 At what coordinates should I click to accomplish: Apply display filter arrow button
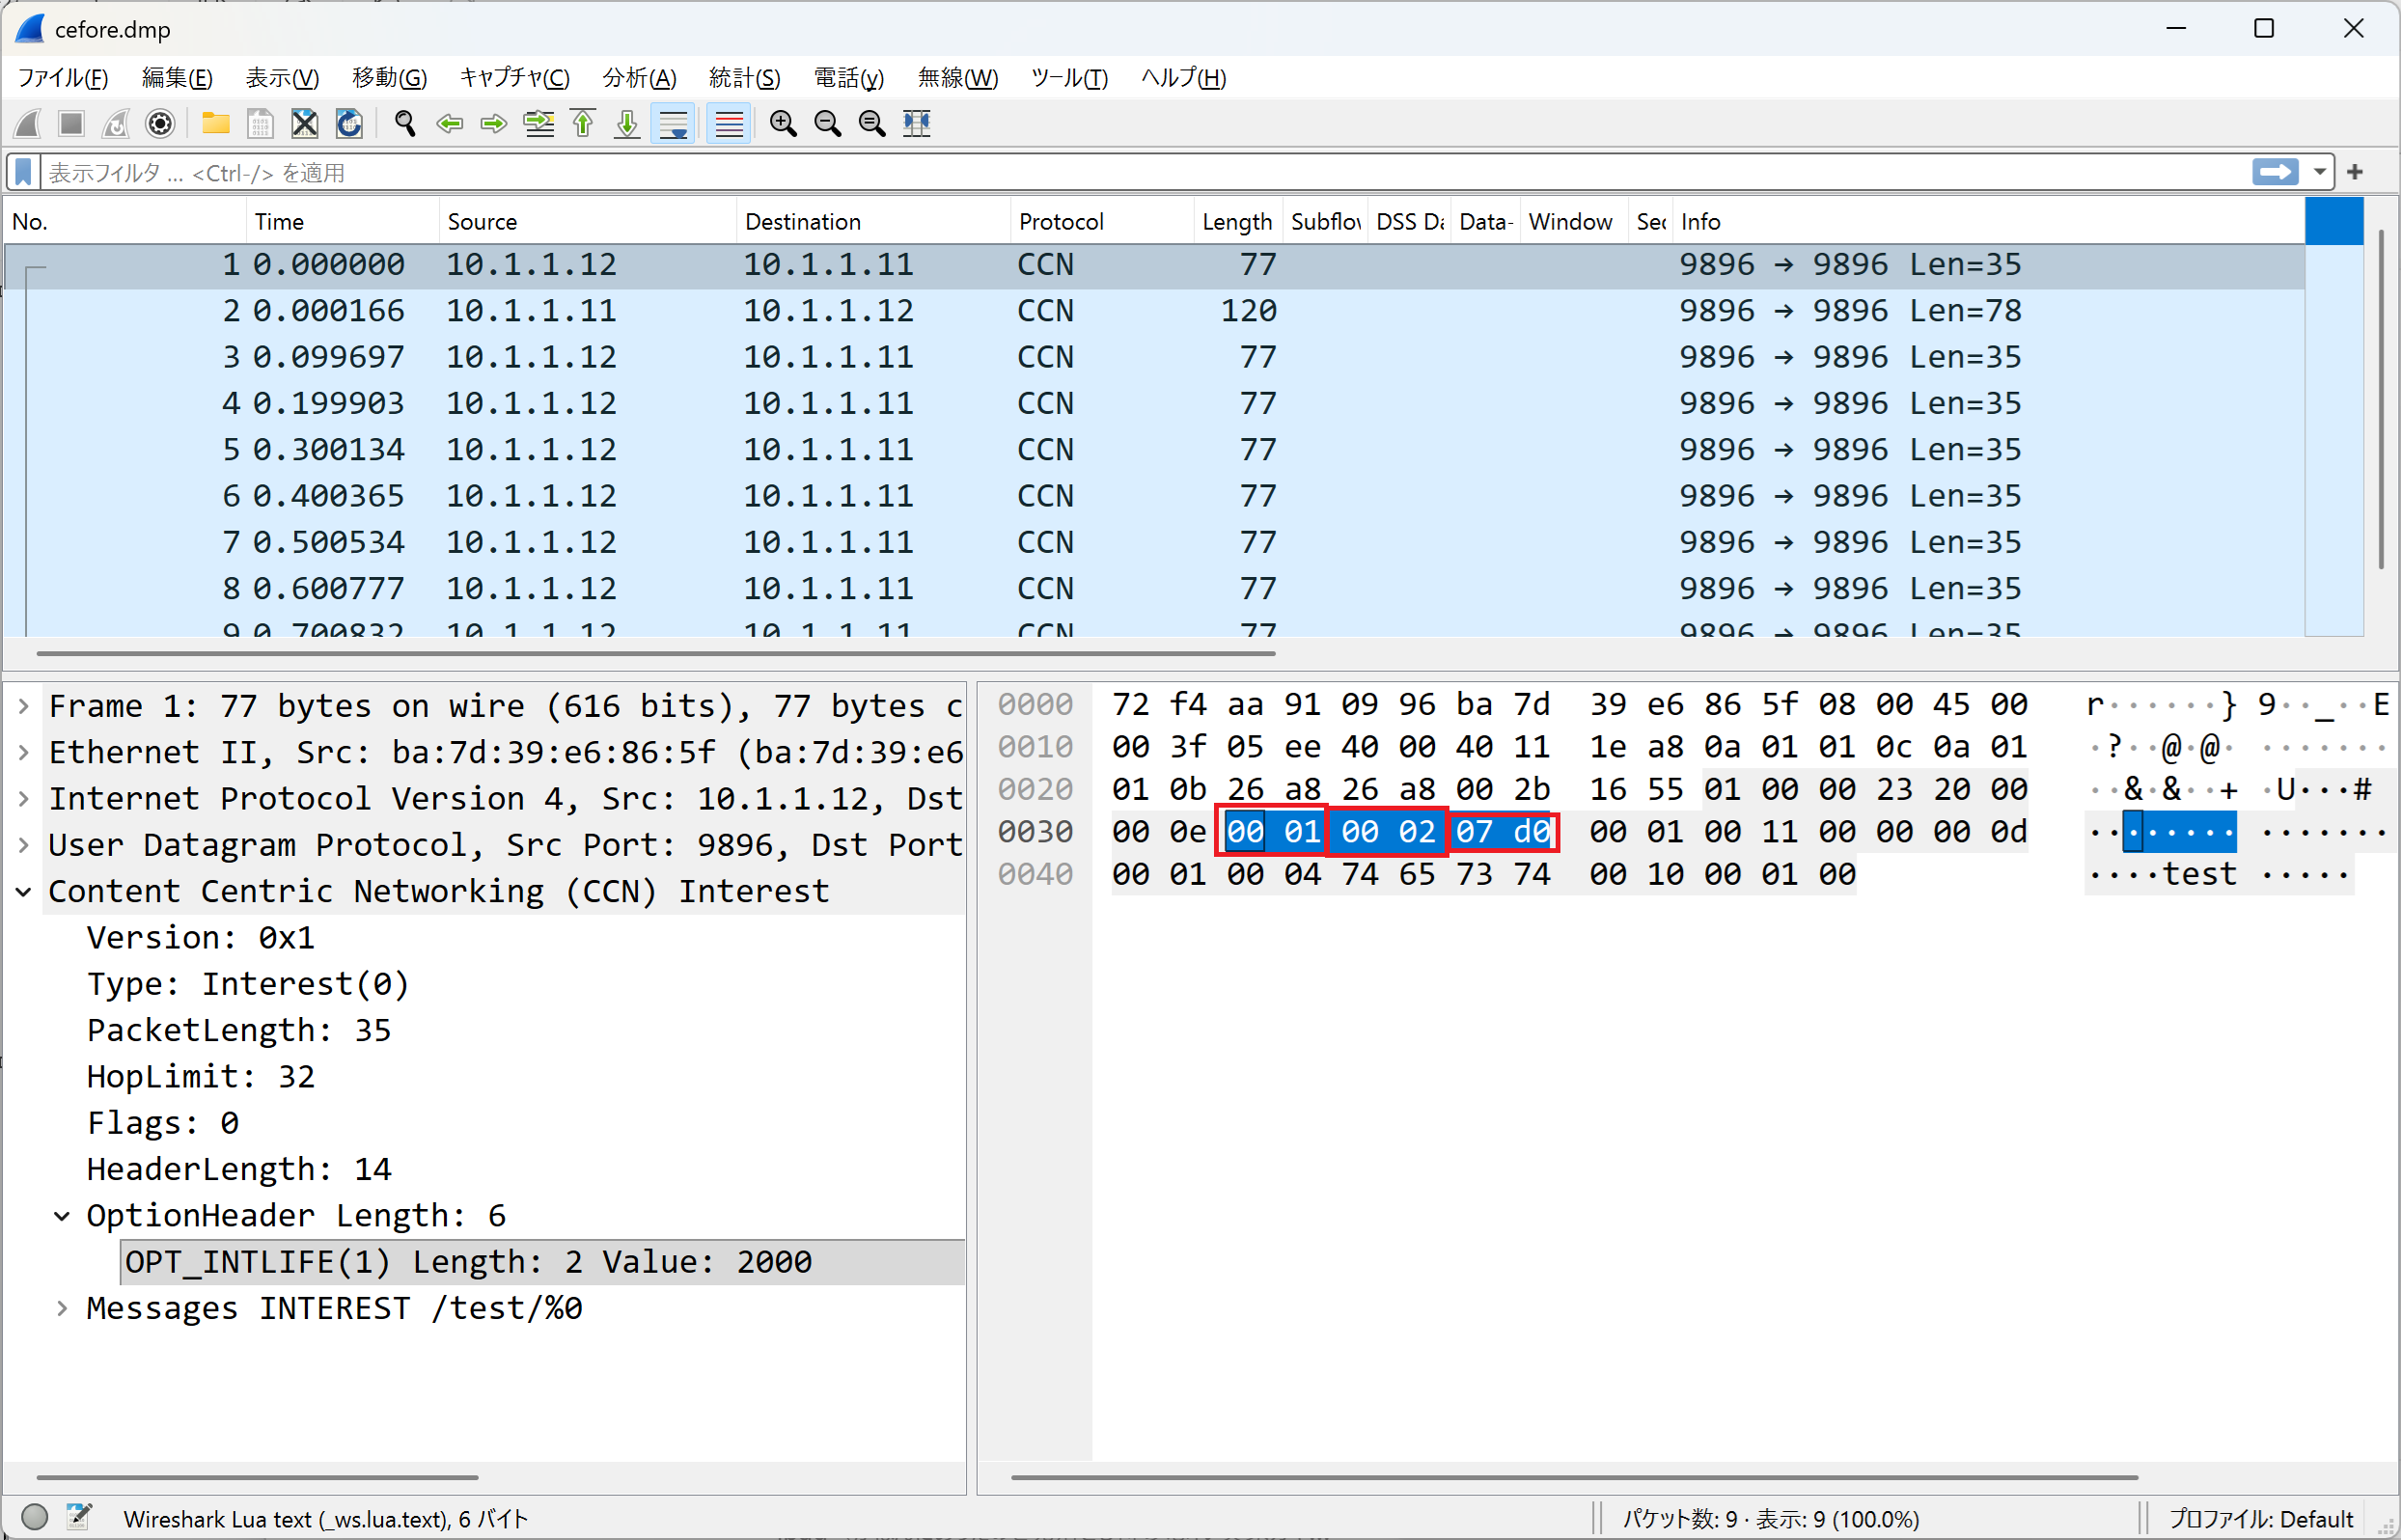pos(2275,172)
